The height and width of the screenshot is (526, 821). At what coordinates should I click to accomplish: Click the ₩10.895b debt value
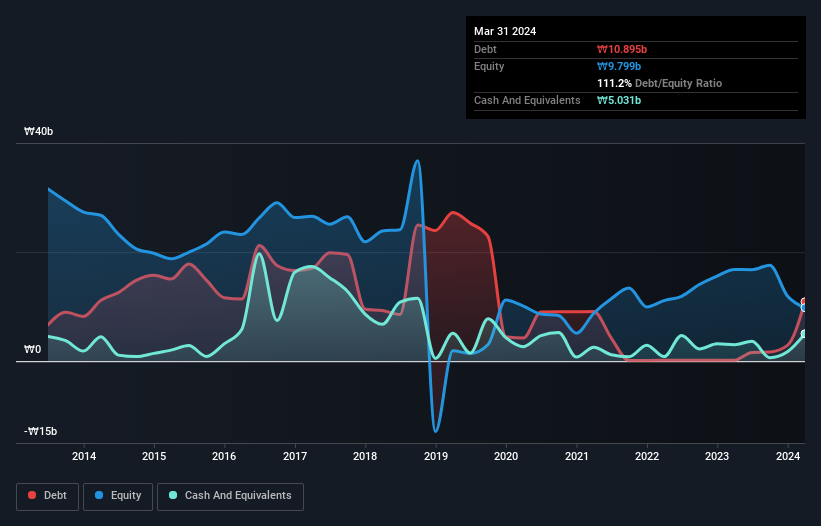point(622,49)
